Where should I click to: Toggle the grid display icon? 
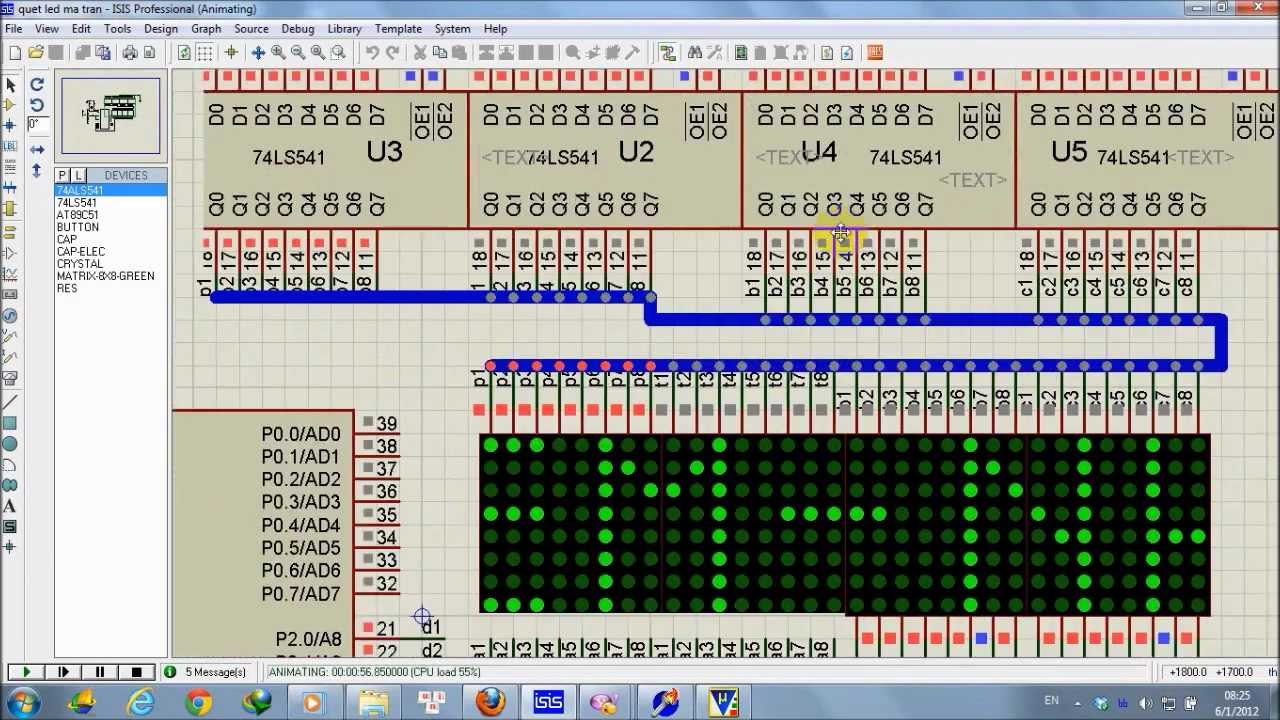point(205,53)
